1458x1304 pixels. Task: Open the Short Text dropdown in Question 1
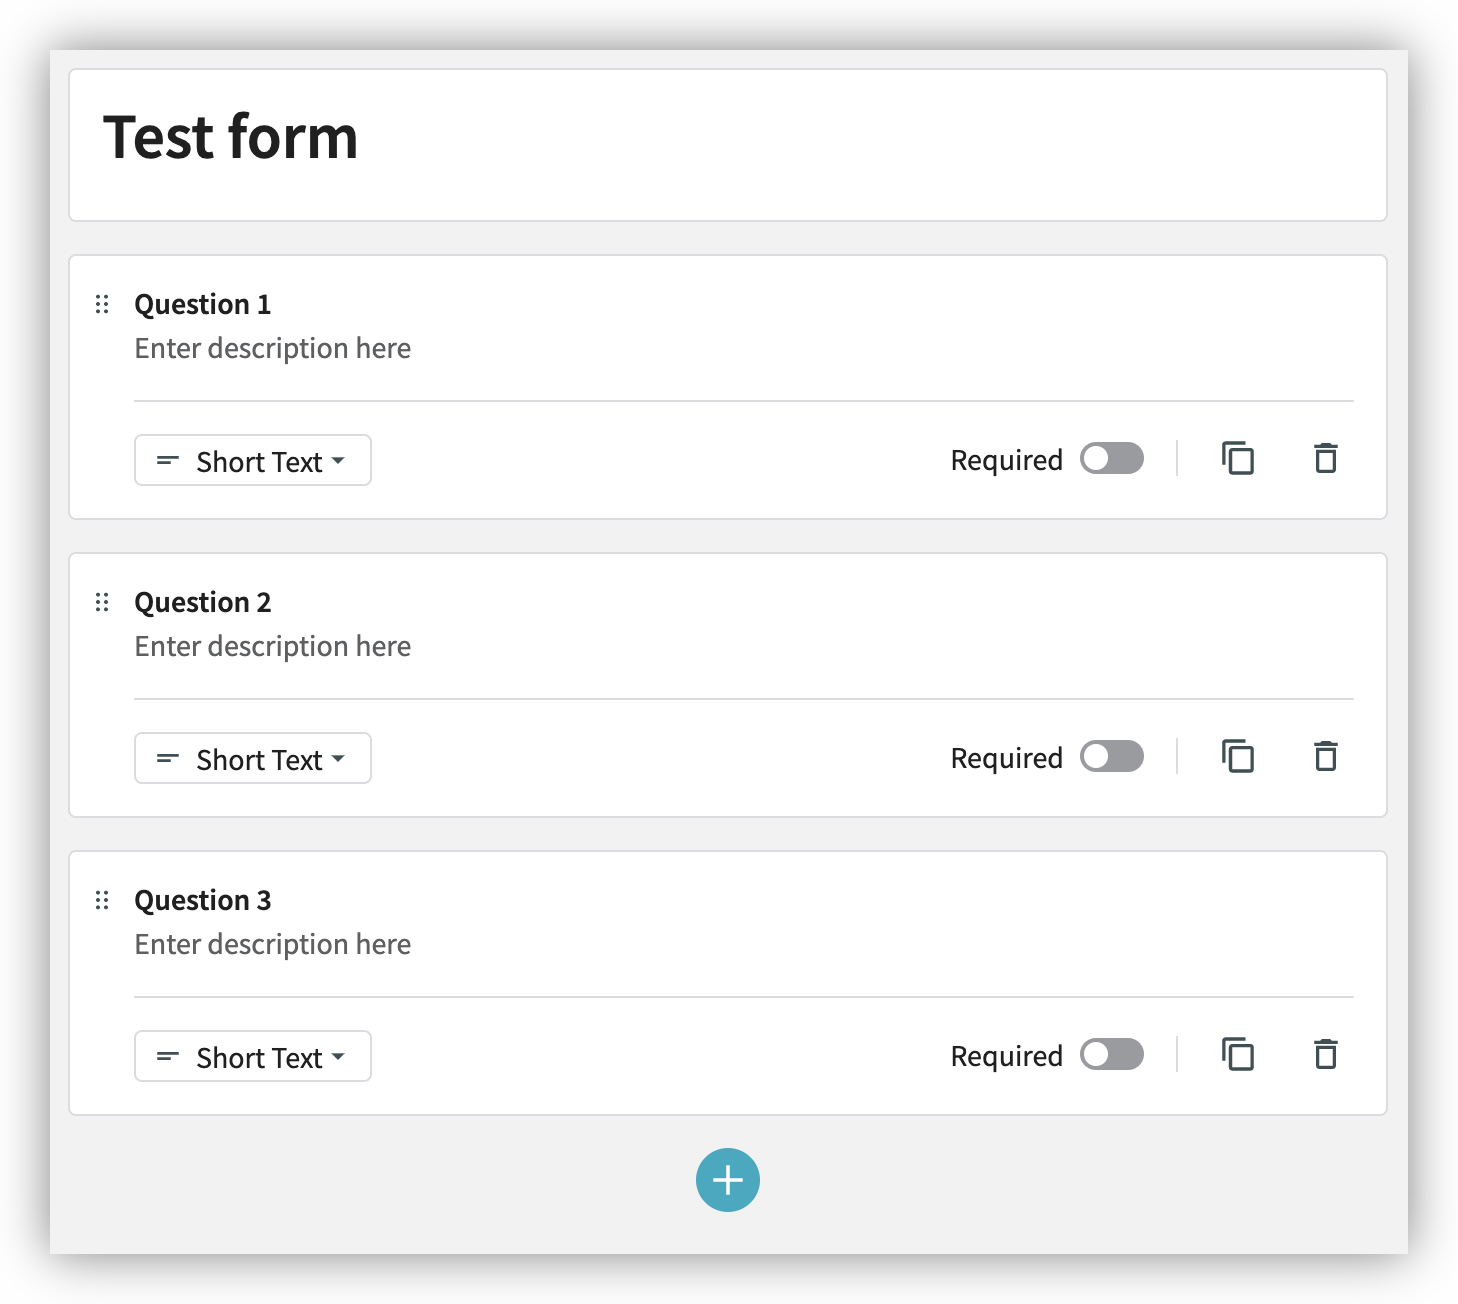click(x=253, y=461)
